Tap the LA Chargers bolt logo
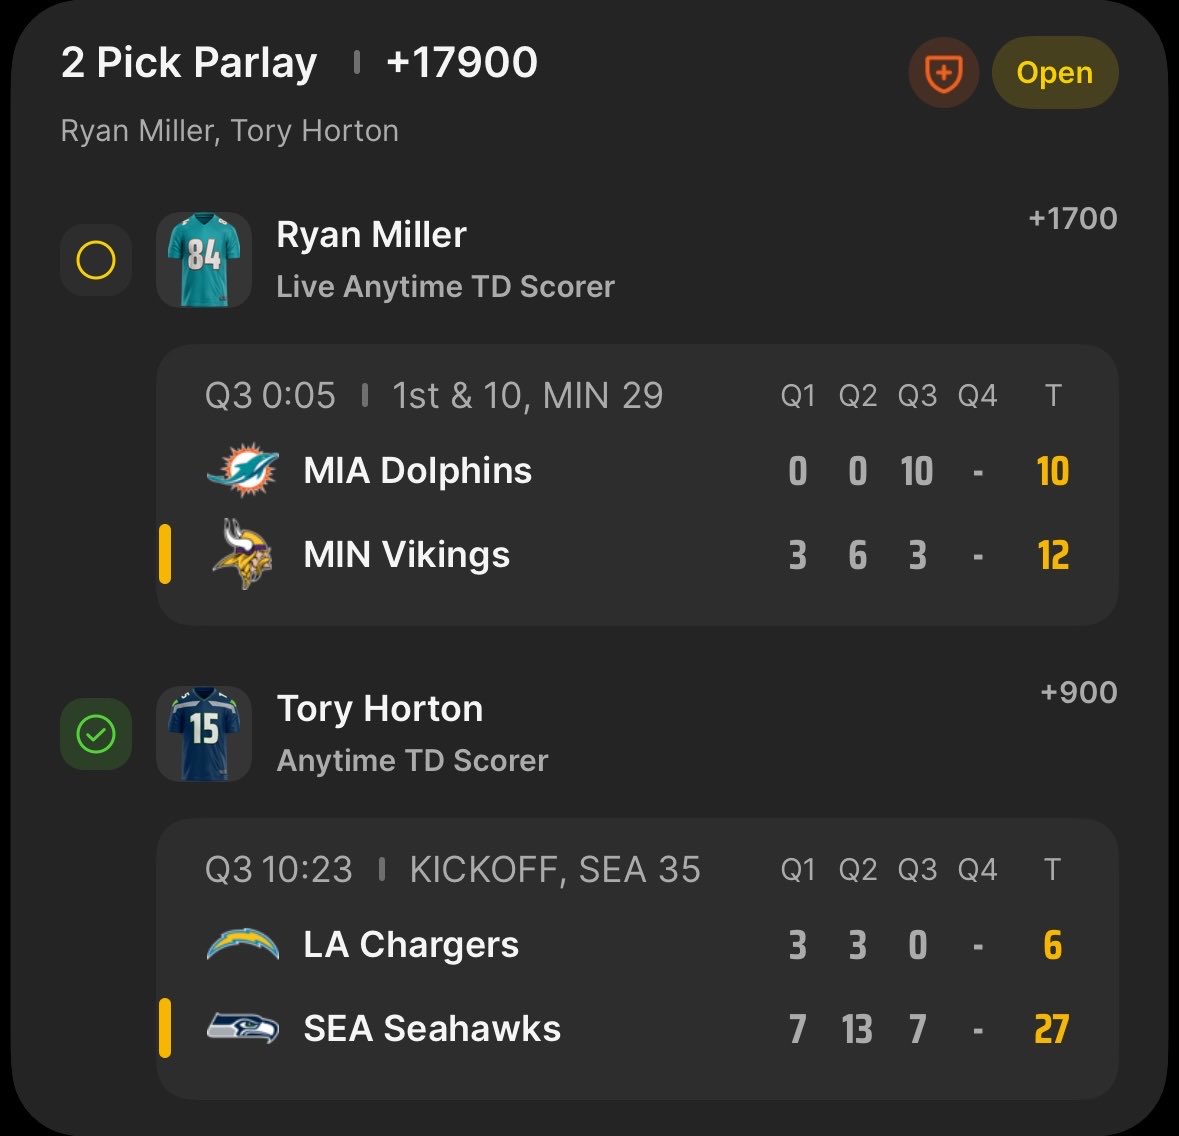 pos(243,944)
